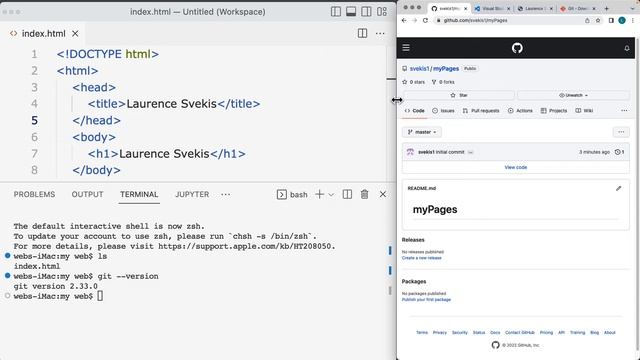Viewport: 640px width, 360px height.
Task: Close the terminal panel
Action: click(x=383, y=194)
